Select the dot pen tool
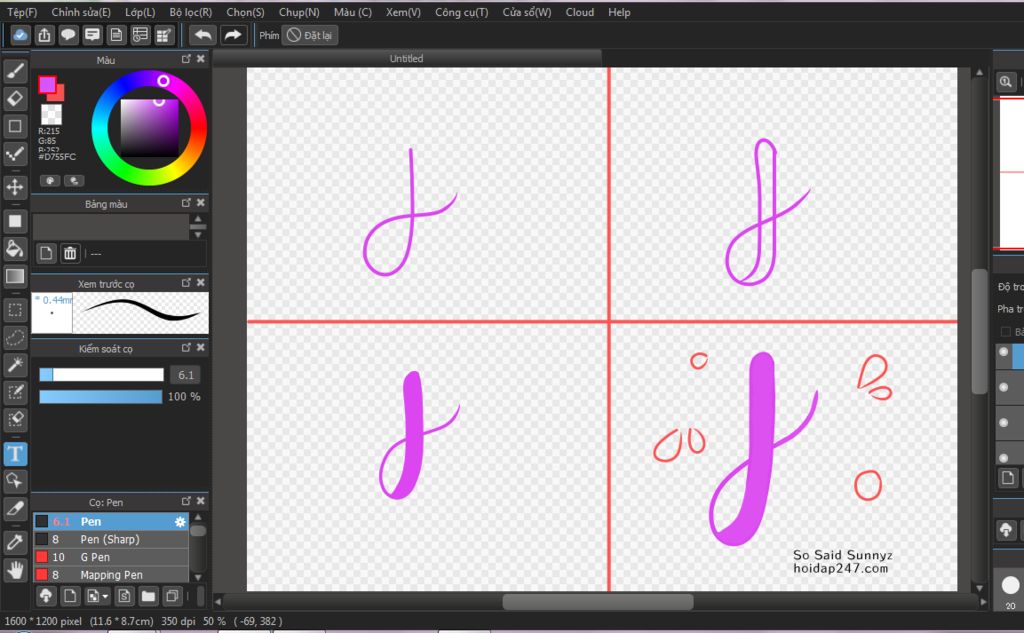 15,154
